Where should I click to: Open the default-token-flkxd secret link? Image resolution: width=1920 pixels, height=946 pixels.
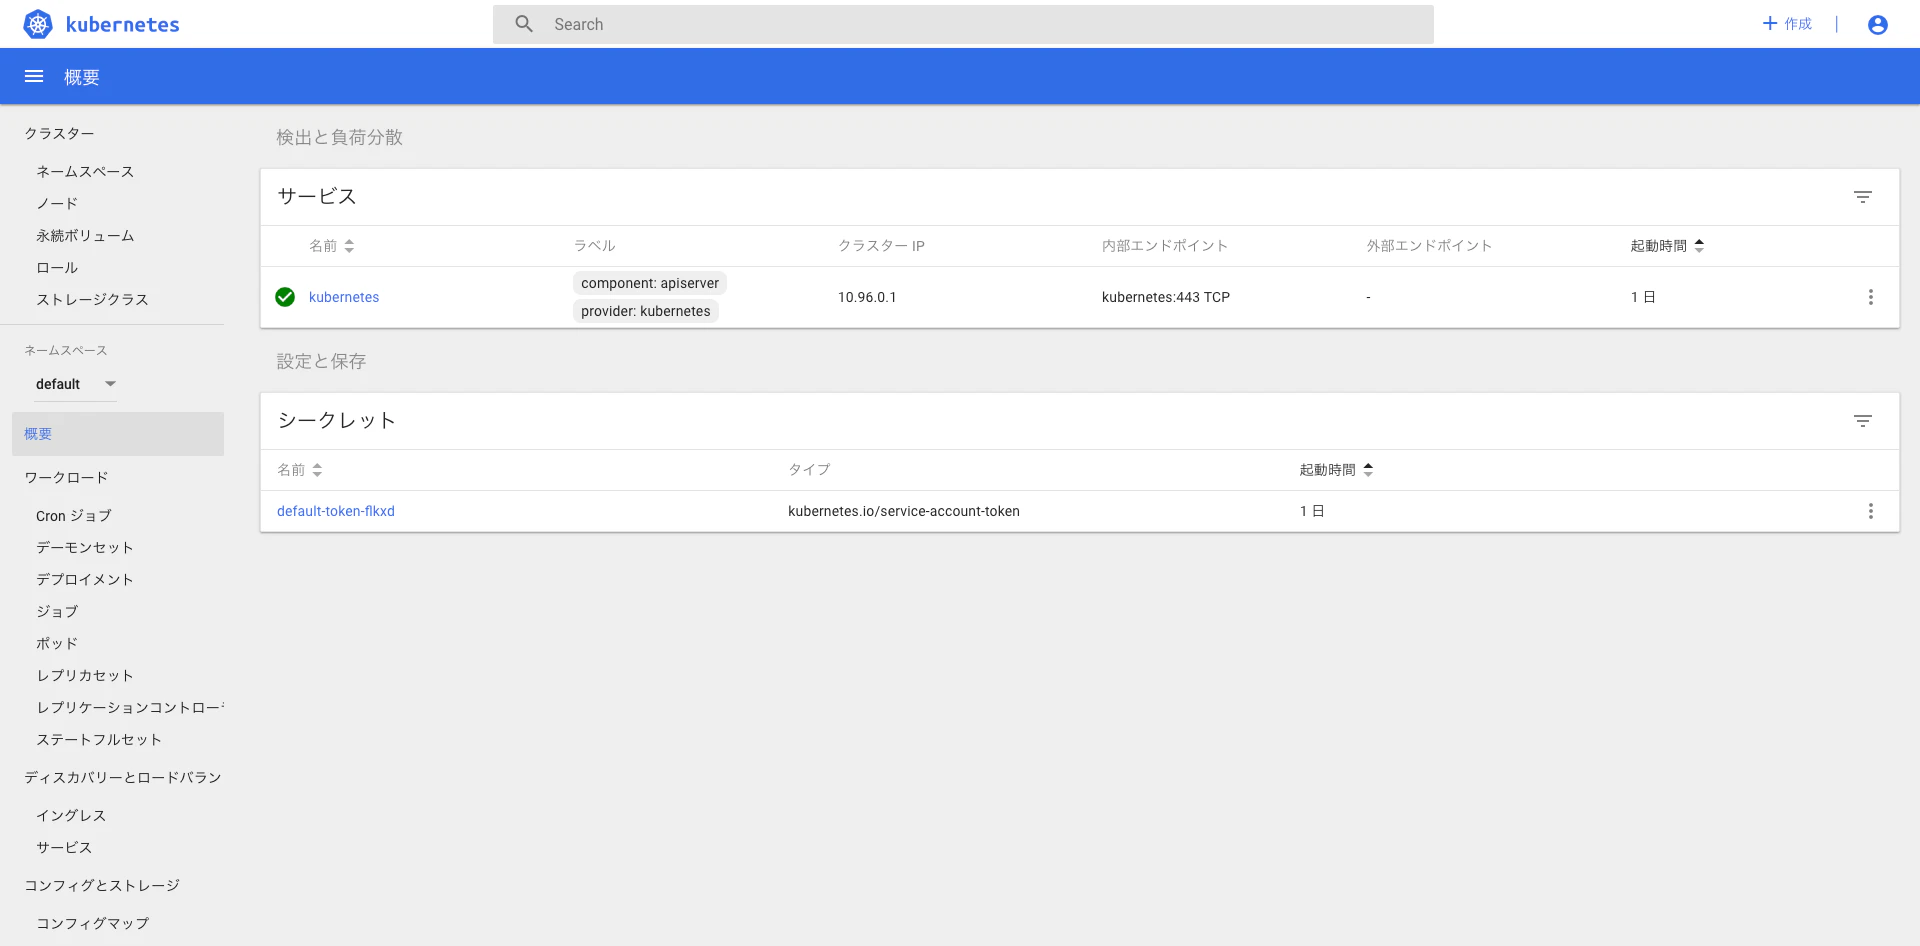tap(336, 511)
